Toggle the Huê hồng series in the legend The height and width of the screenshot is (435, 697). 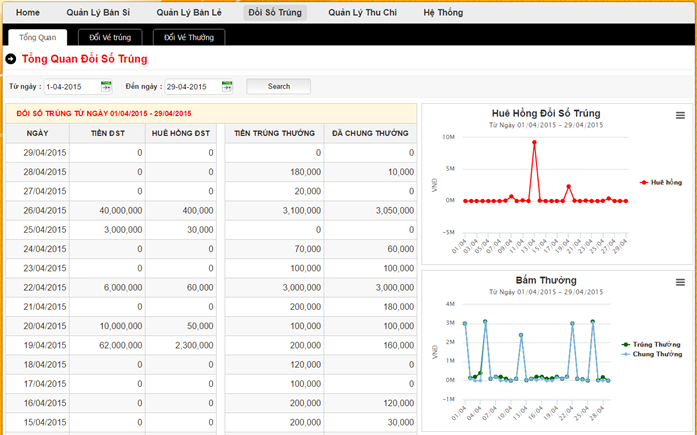pos(660,183)
